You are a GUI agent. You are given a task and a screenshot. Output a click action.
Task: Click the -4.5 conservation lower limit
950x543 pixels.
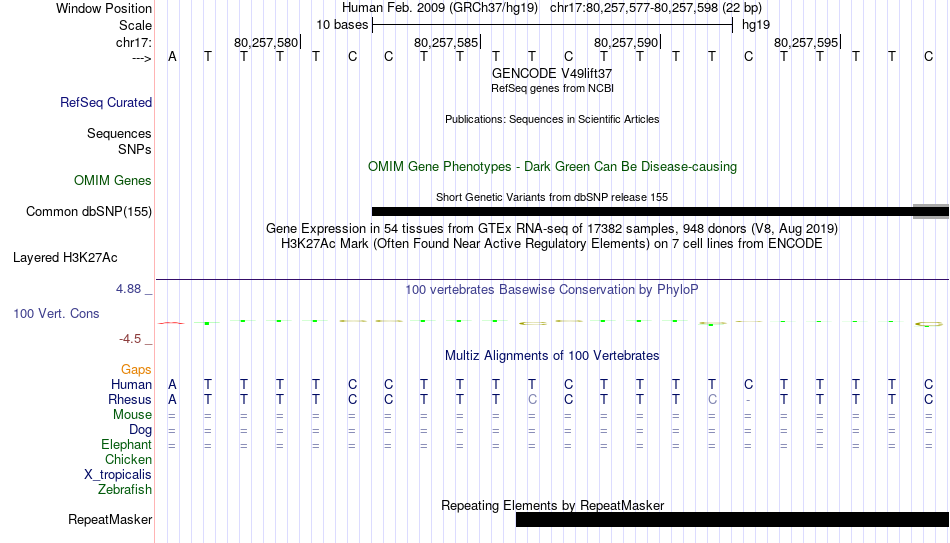[130, 339]
